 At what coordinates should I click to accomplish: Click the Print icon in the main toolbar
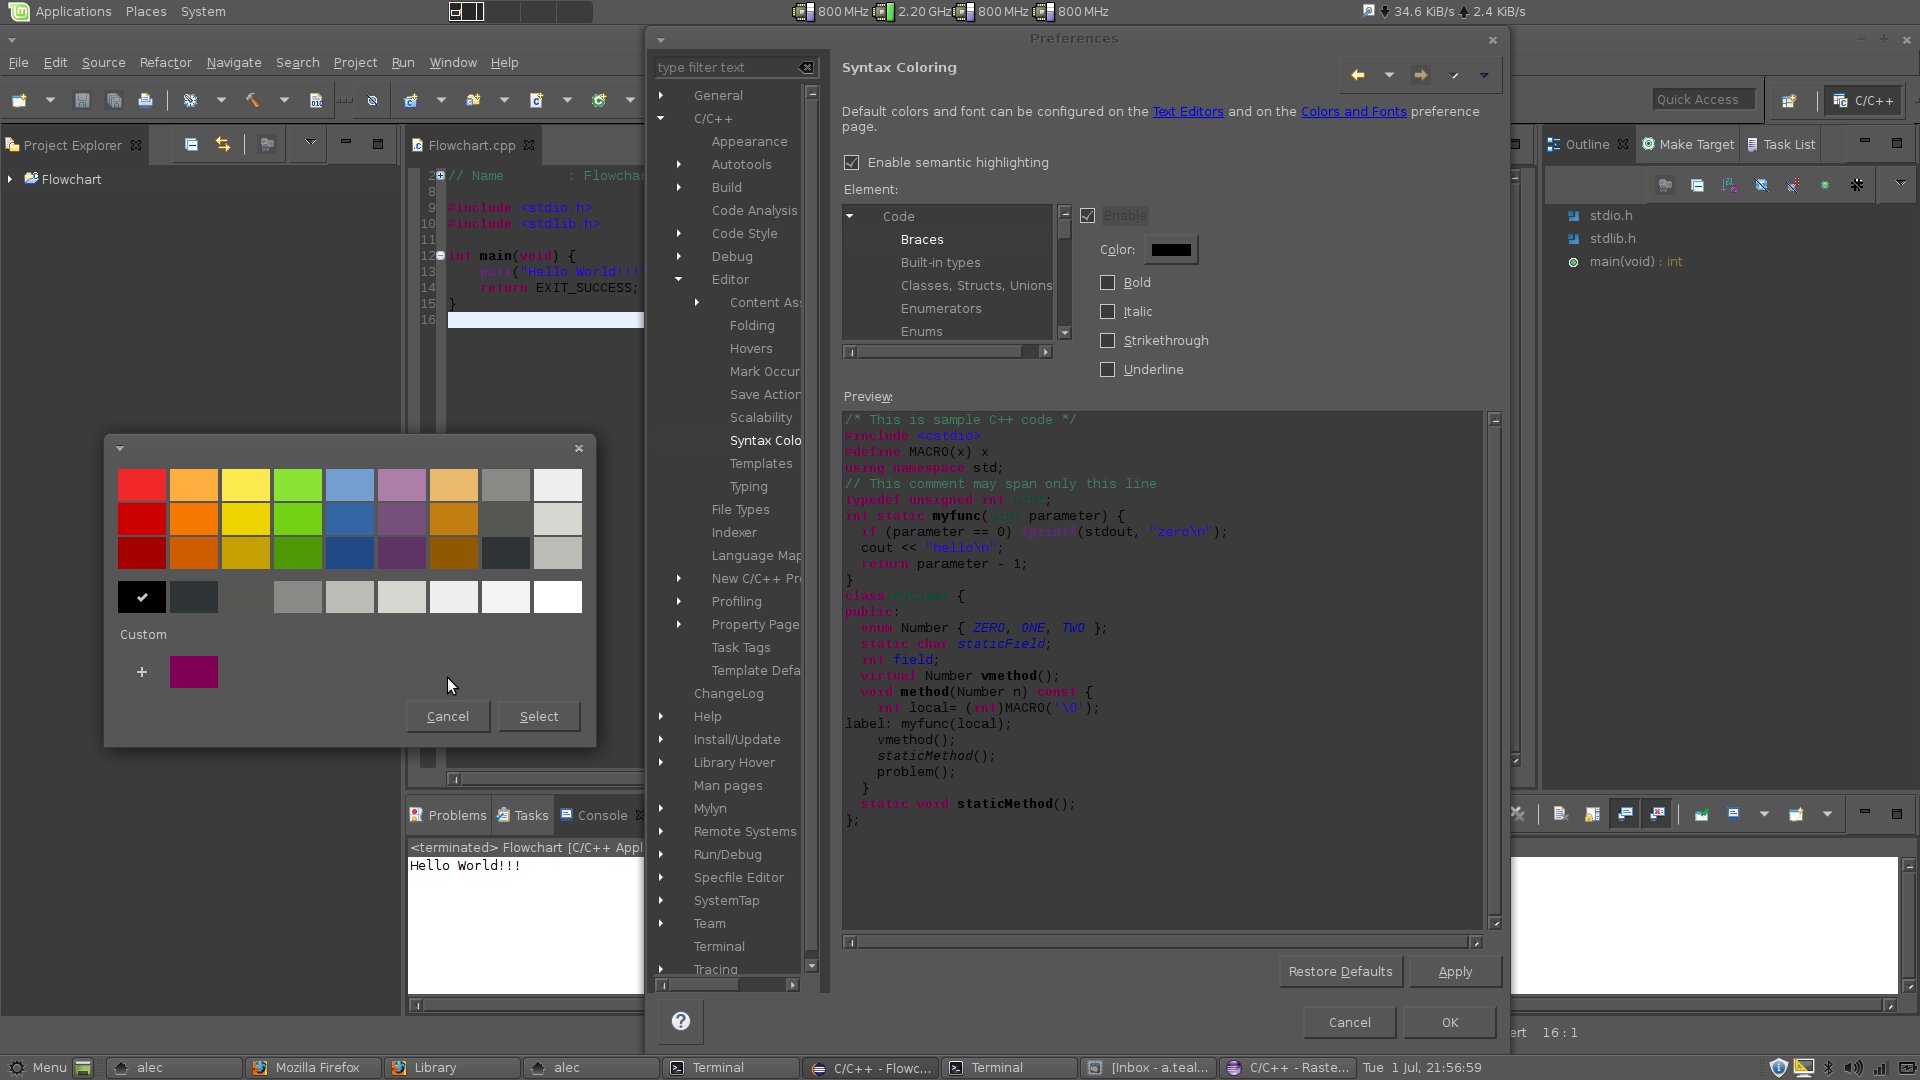tap(146, 100)
